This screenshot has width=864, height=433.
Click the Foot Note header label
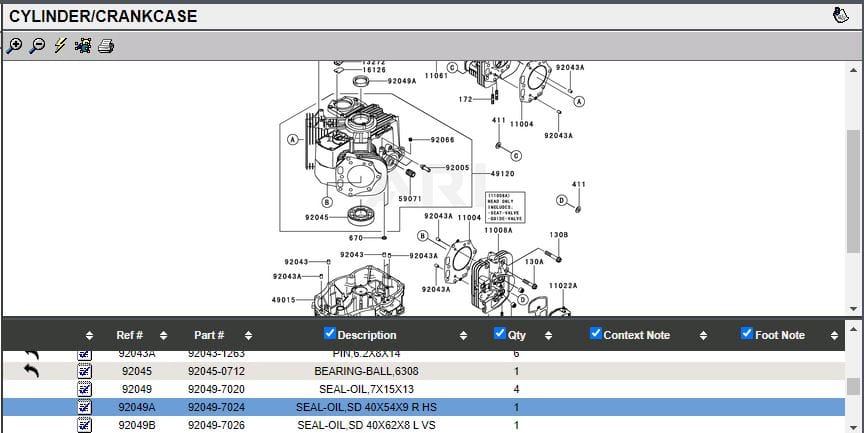click(x=779, y=335)
